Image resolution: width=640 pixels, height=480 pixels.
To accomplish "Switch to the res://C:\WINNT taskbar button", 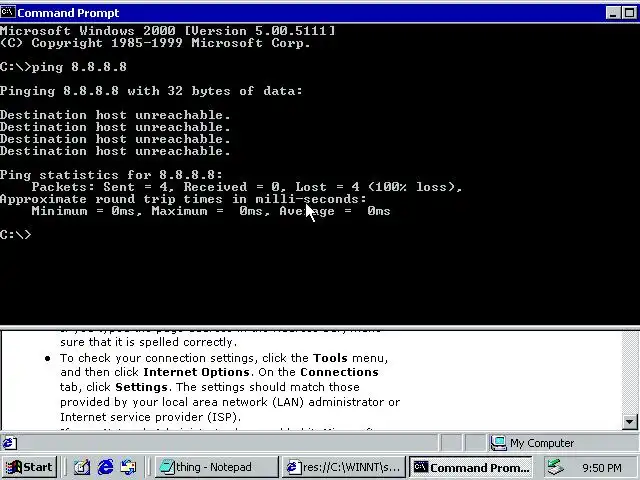I will [343, 467].
